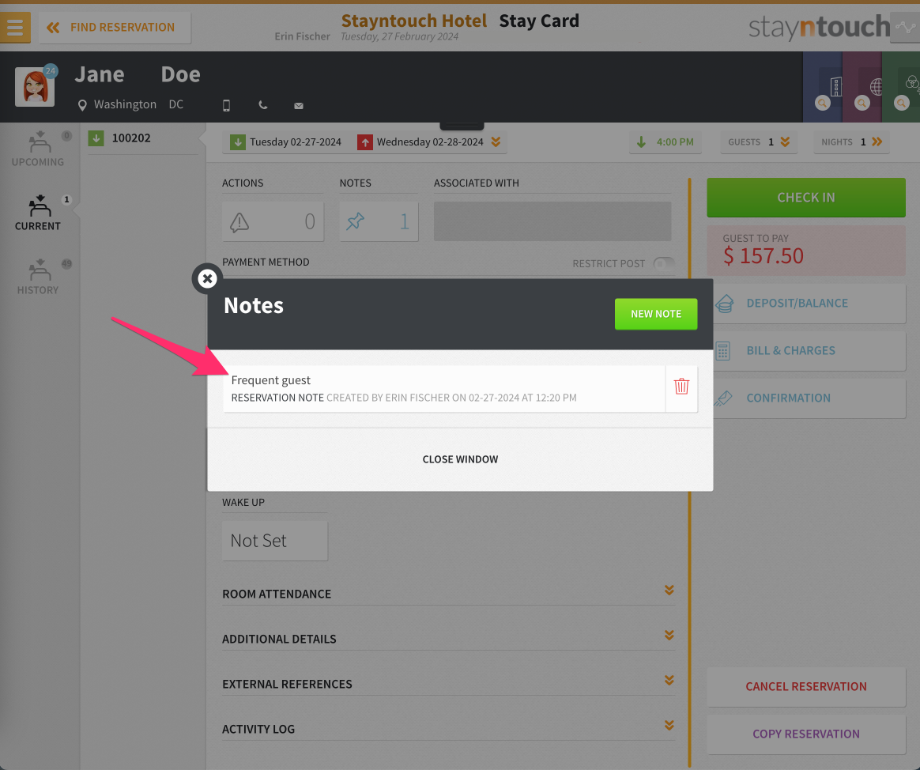
Task: Open the History reservations tab
Action: click(38, 277)
